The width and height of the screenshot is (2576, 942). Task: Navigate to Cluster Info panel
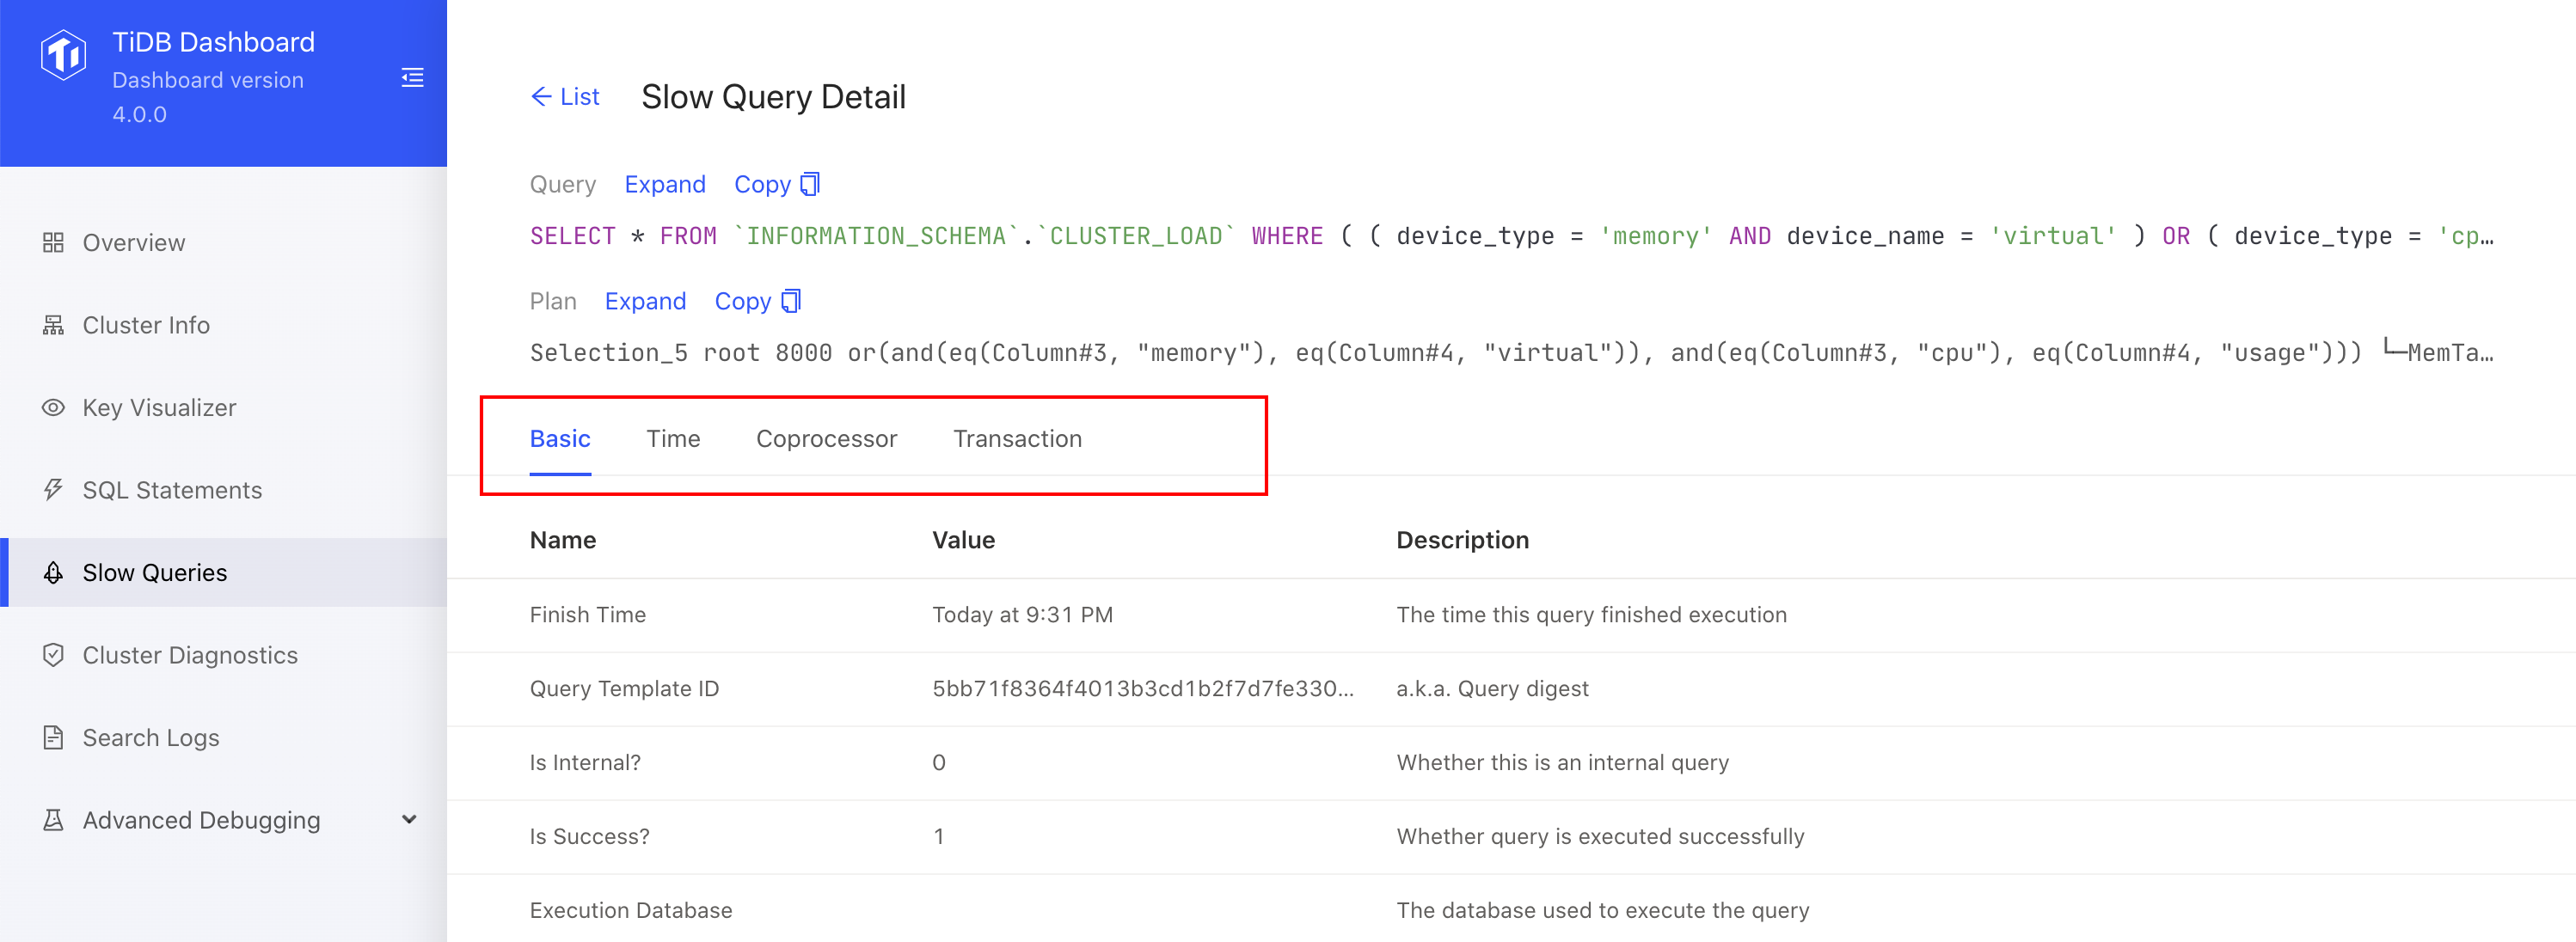tap(146, 323)
